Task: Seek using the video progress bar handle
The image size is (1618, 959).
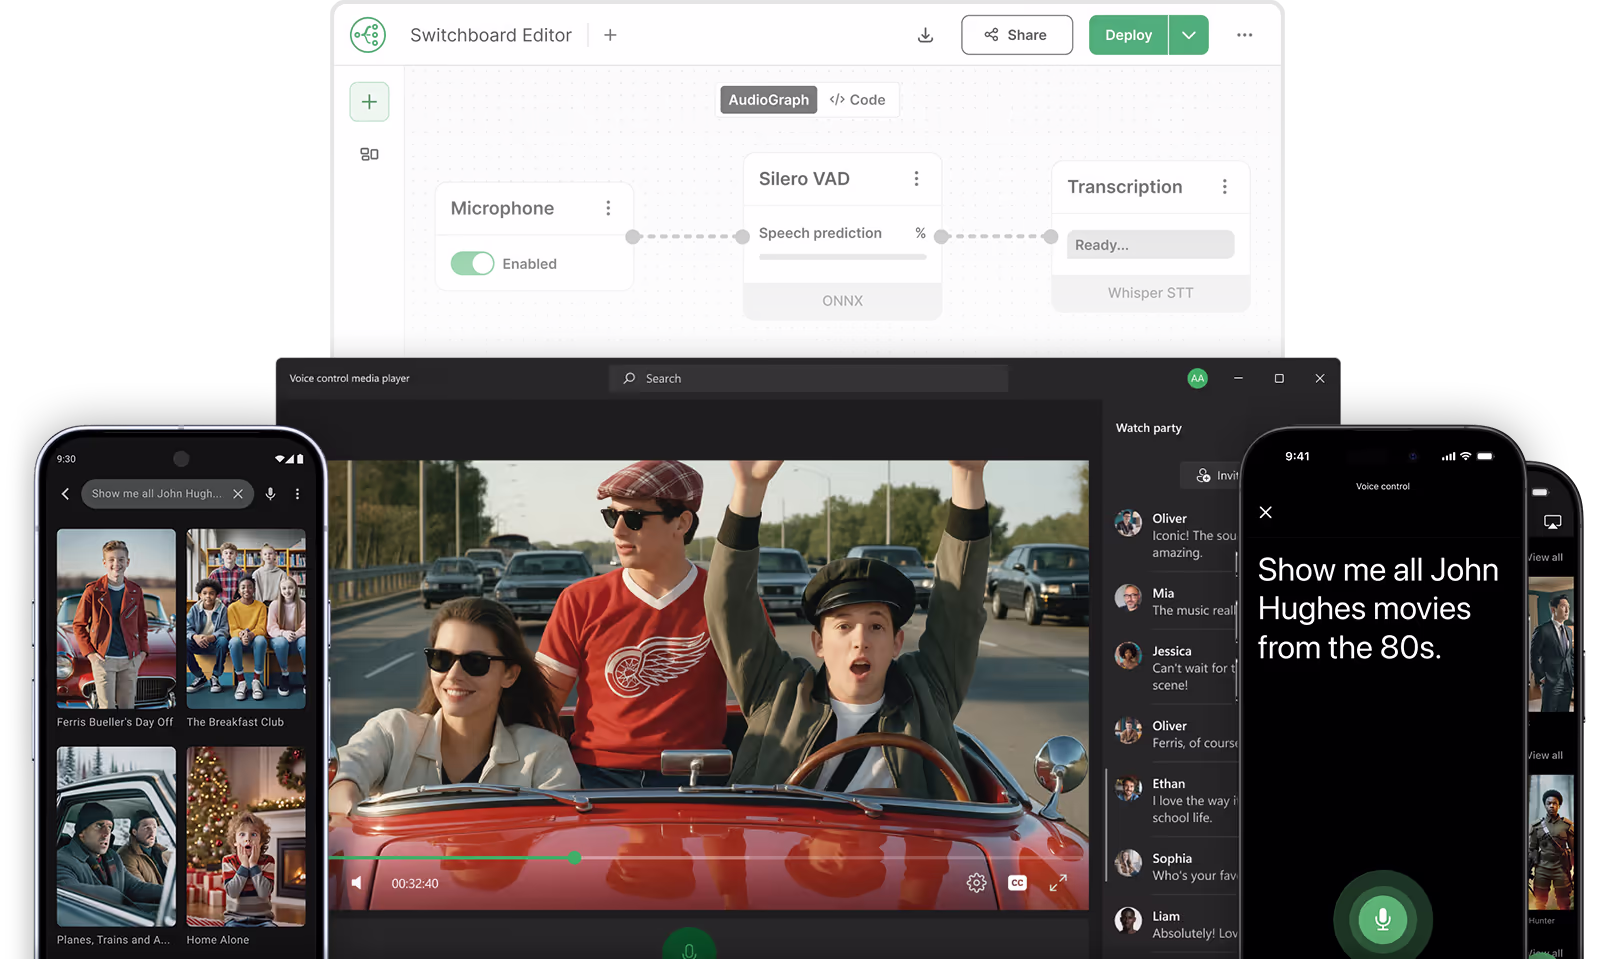Action: [x=575, y=858]
